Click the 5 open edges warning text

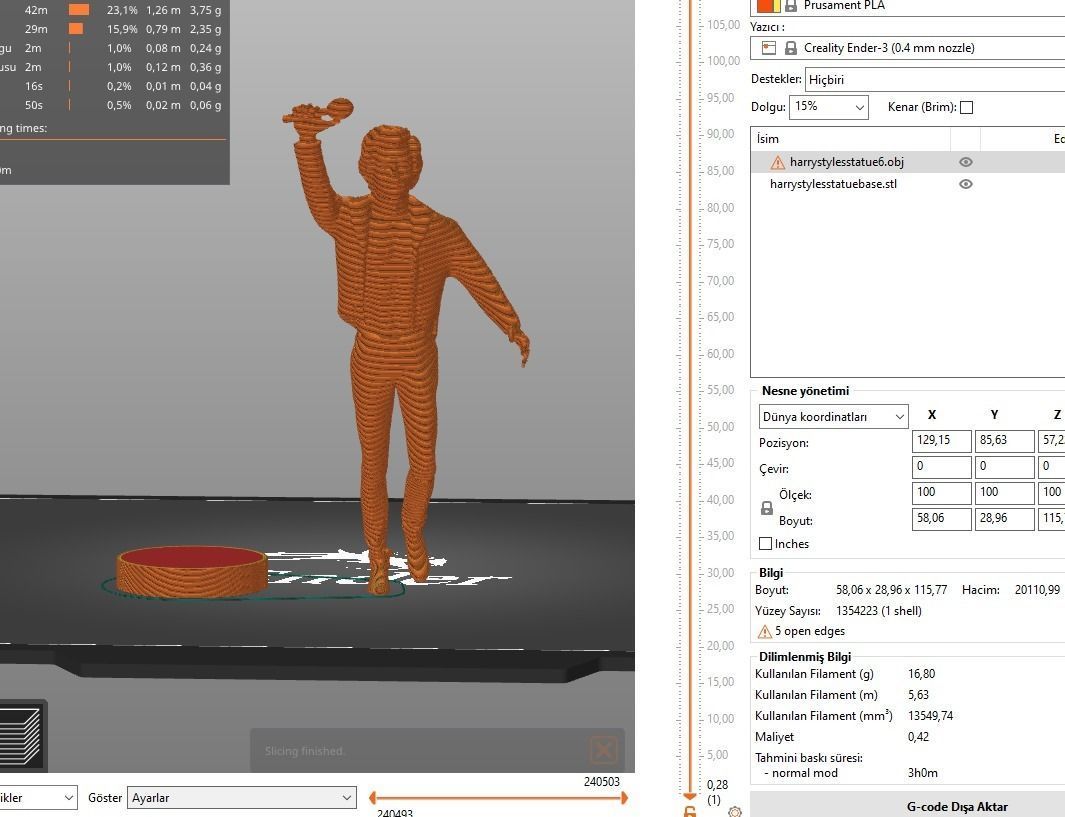pos(810,632)
